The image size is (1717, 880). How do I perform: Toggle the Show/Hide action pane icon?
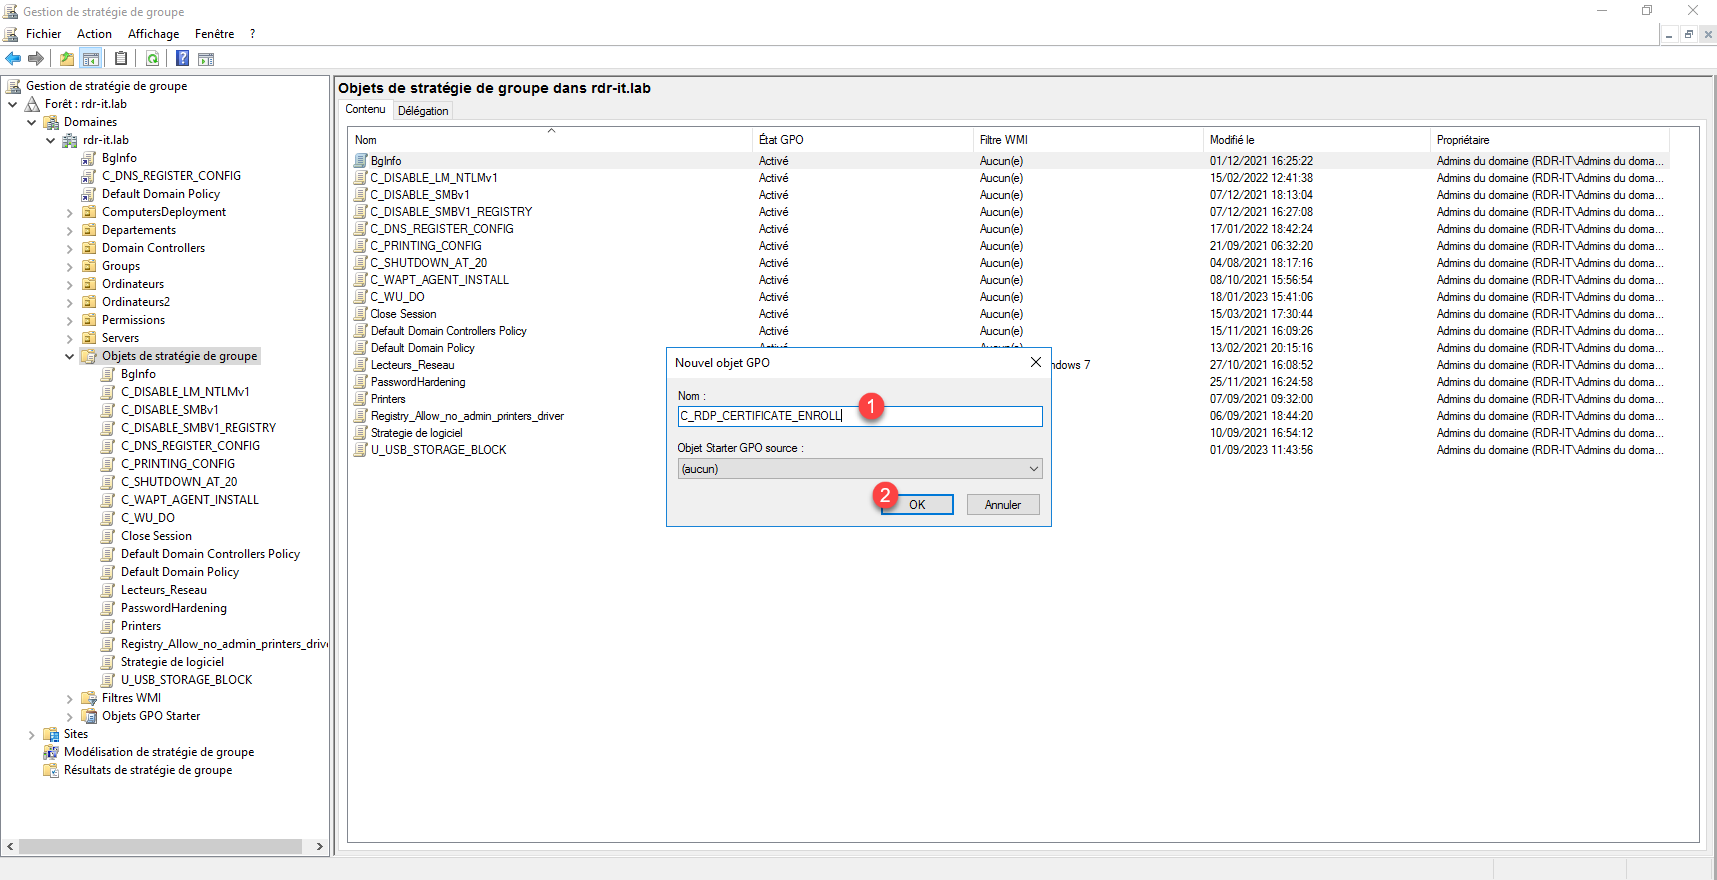point(206,59)
